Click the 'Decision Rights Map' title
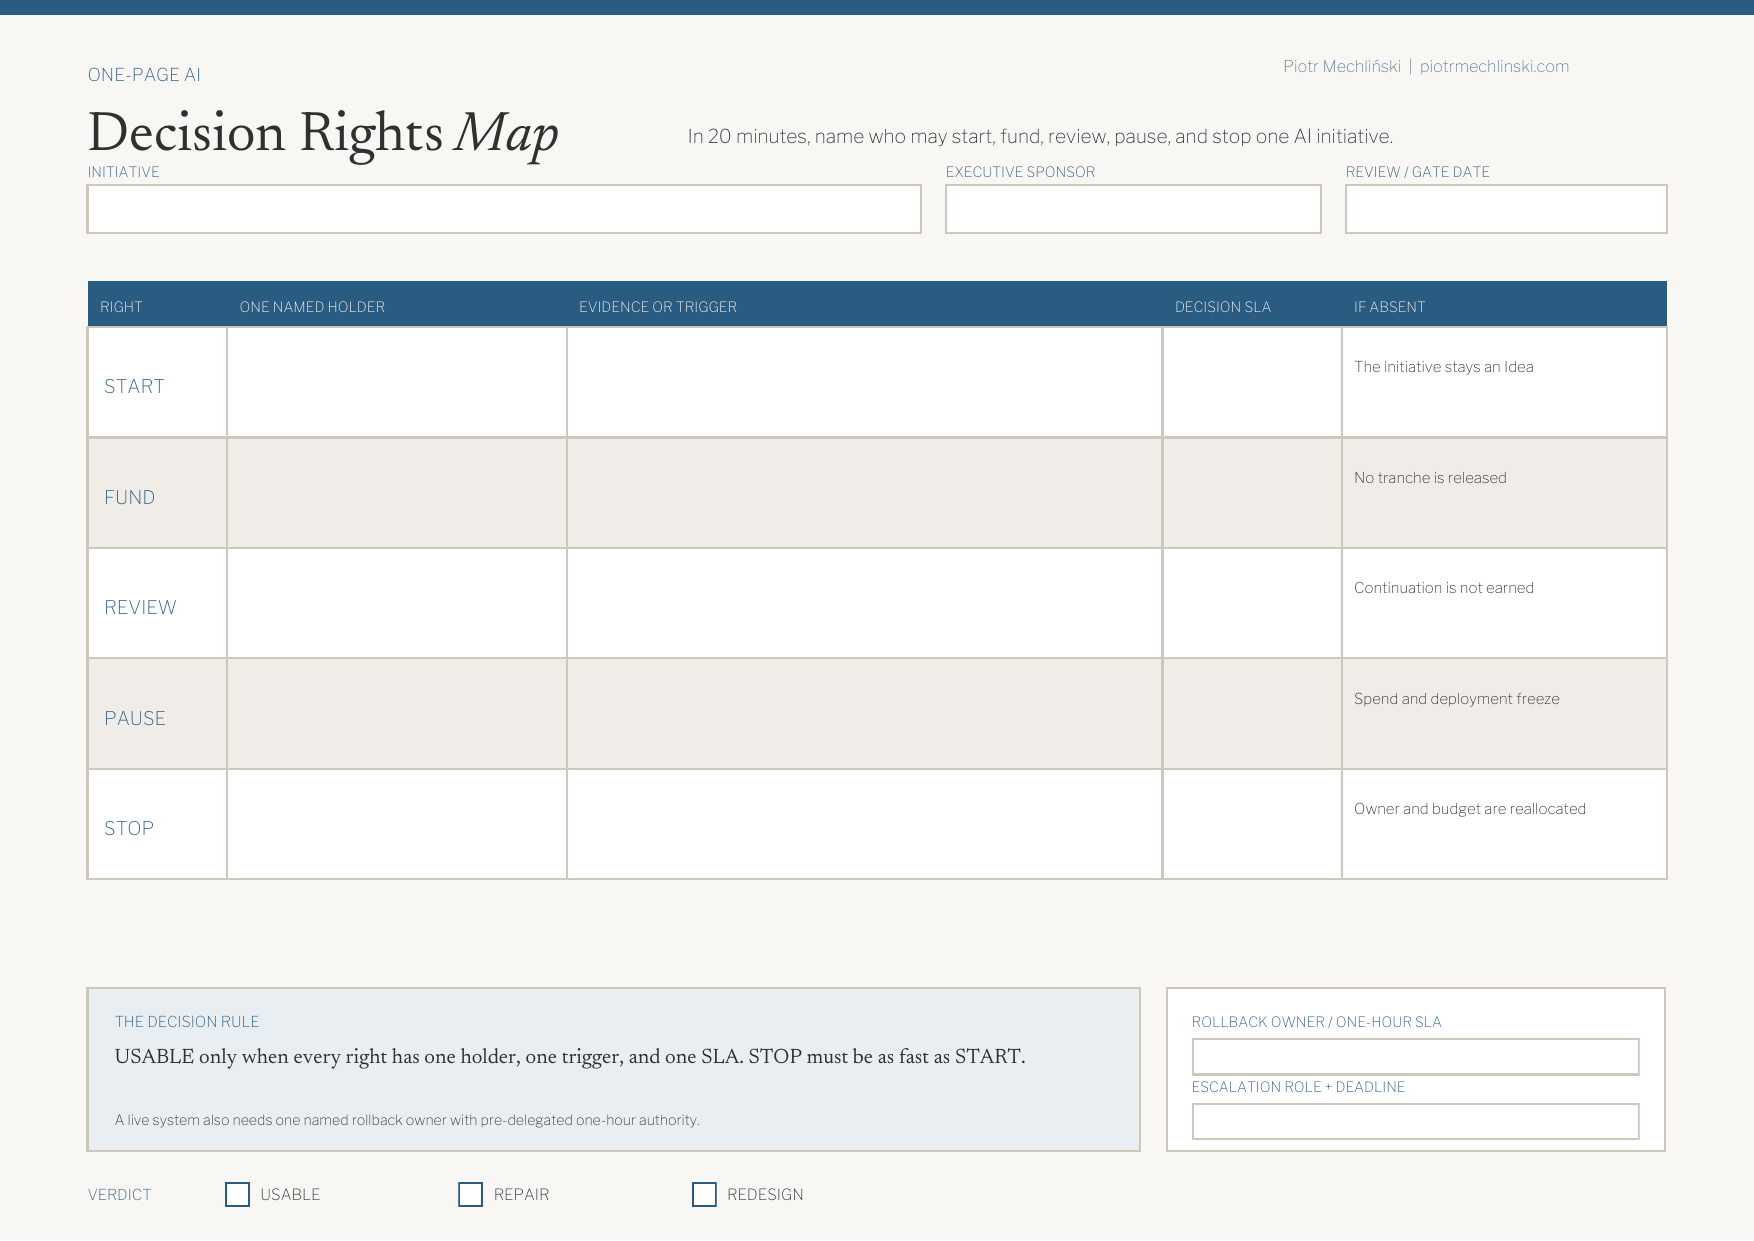Image resolution: width=1754 pixels, height=1241 pixels. 323,133
